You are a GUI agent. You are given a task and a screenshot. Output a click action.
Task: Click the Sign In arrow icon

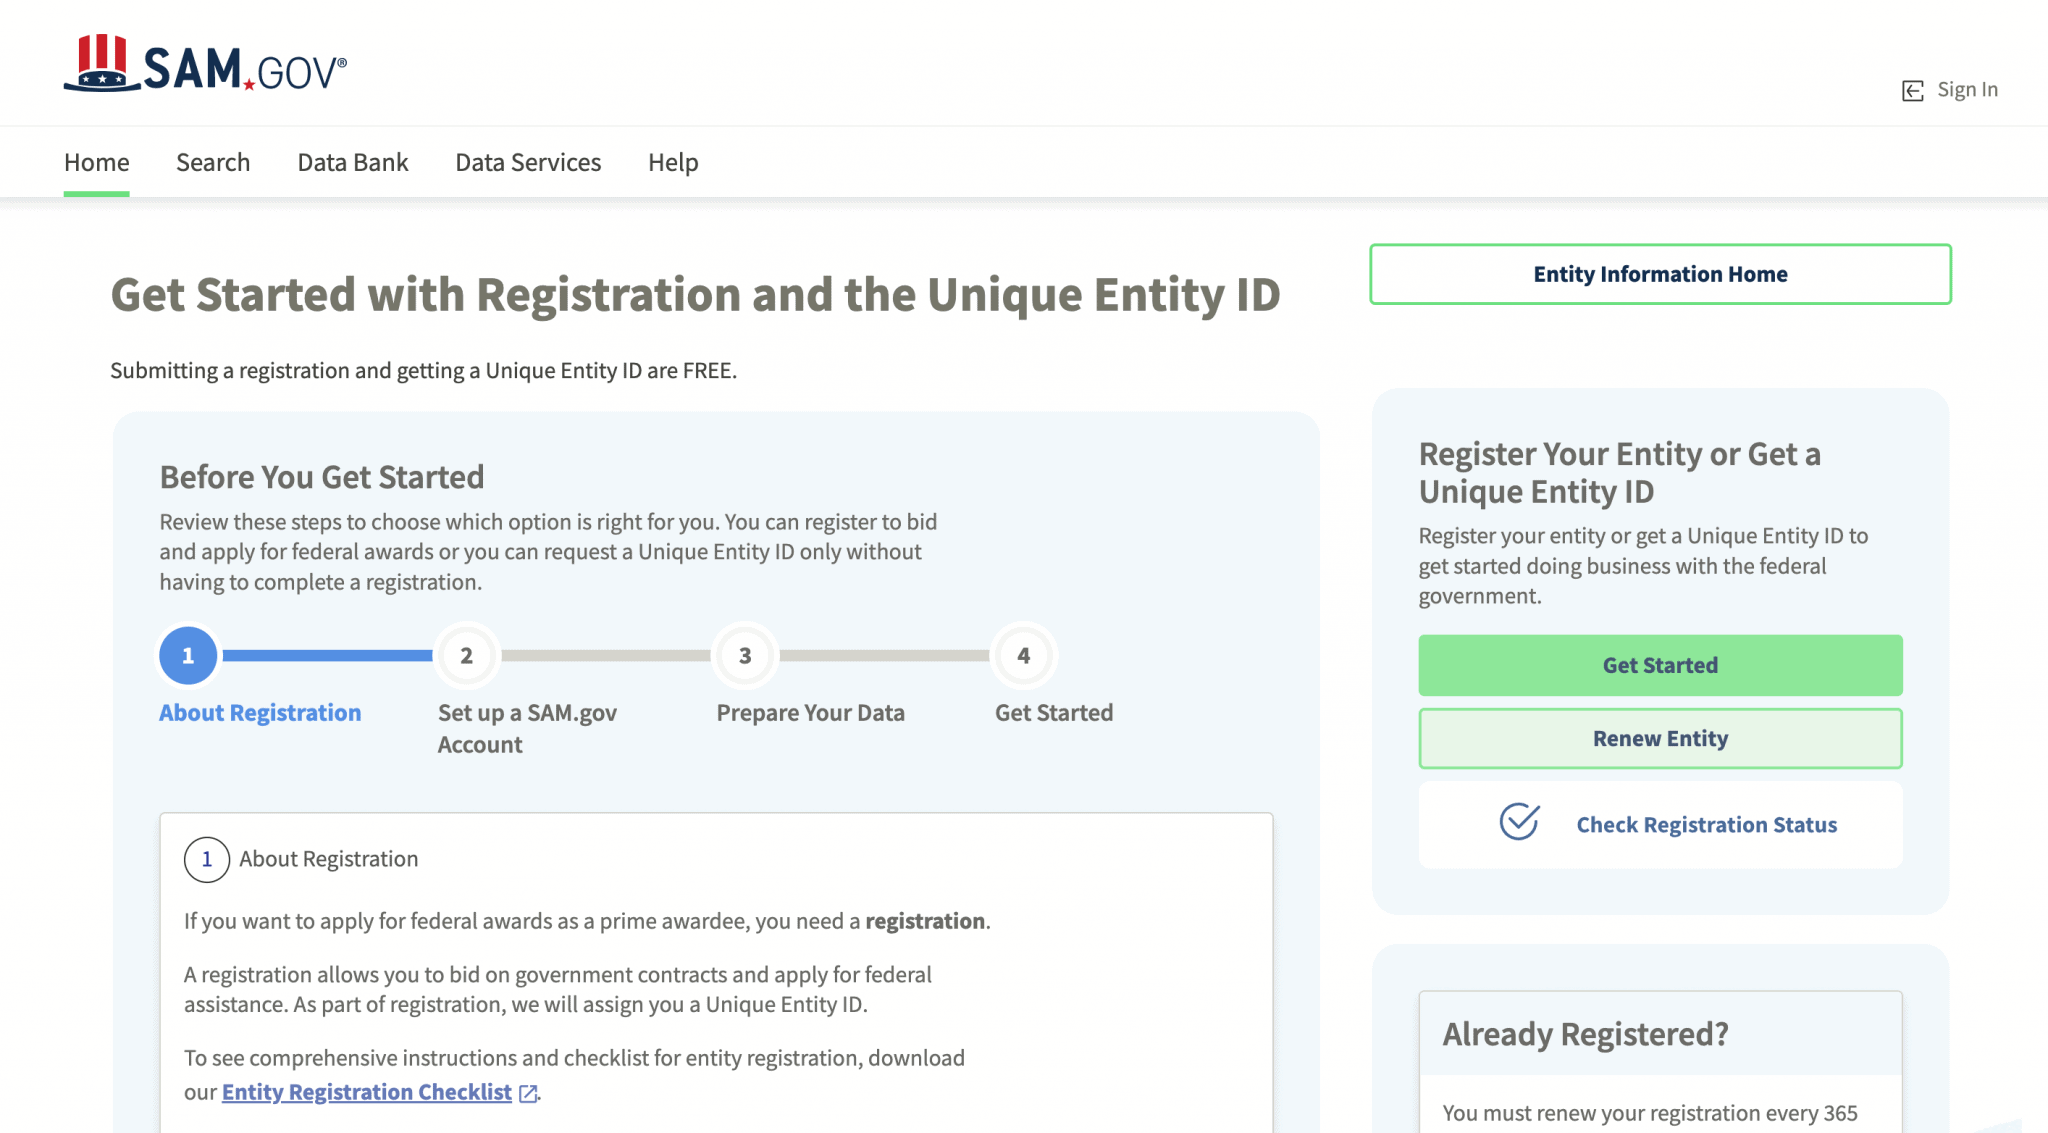[x=1912, y=91]
